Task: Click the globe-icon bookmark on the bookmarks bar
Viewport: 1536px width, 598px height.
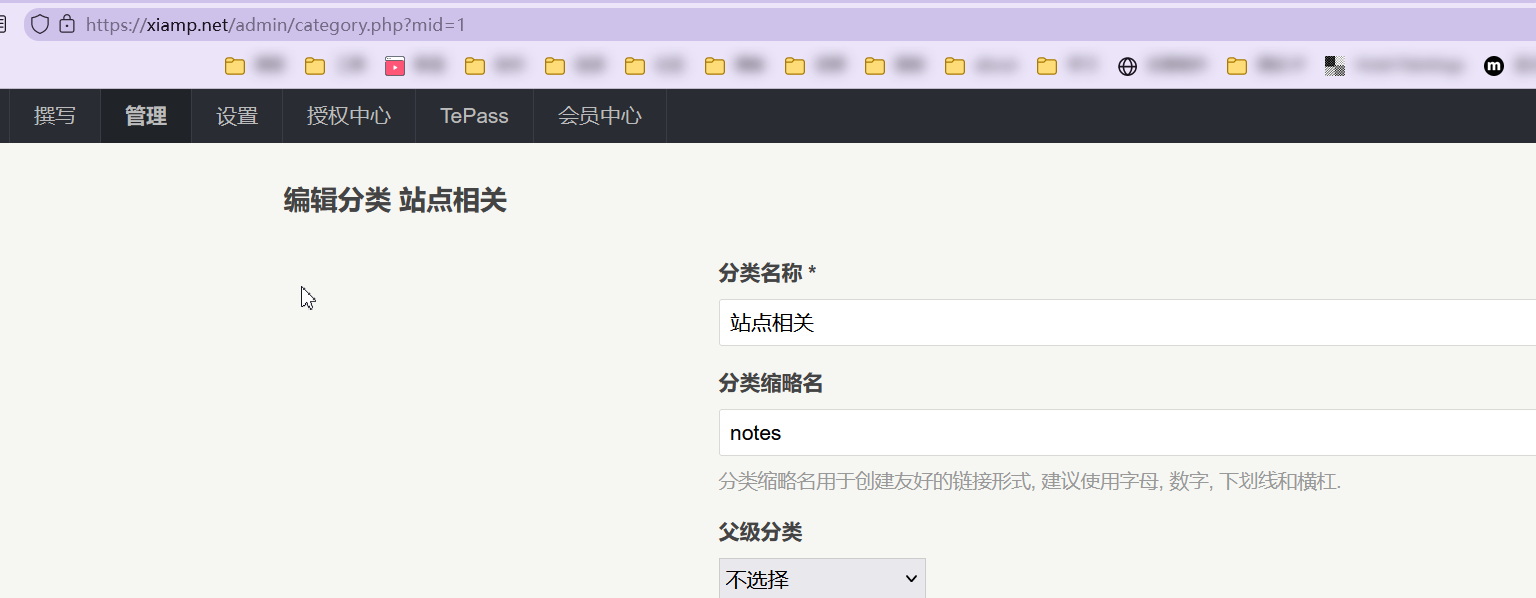Action: 1128,65
